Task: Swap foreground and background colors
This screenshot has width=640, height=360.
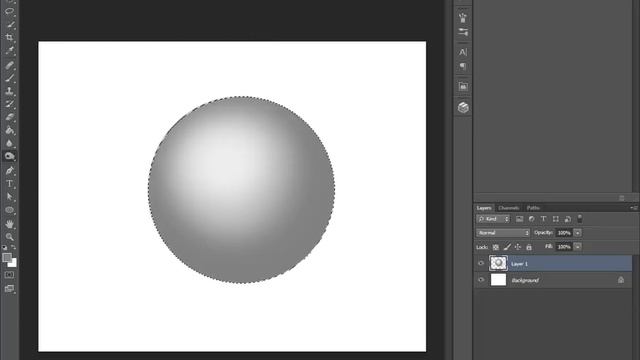Action: [x=13, y=247]
